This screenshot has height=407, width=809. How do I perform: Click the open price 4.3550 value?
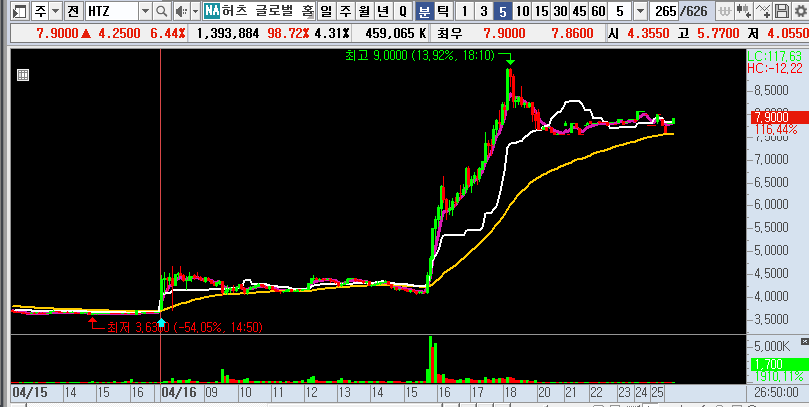[648, 34]
